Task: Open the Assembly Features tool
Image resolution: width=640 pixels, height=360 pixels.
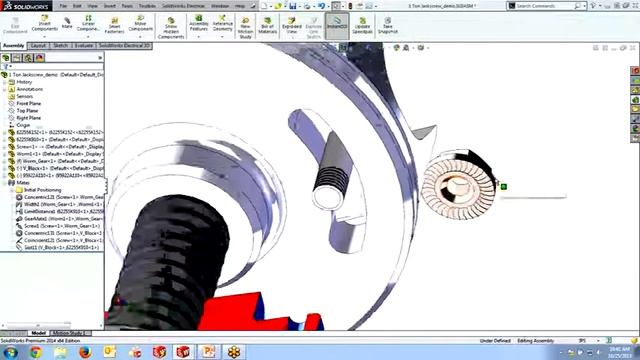Action: (199, 23)
